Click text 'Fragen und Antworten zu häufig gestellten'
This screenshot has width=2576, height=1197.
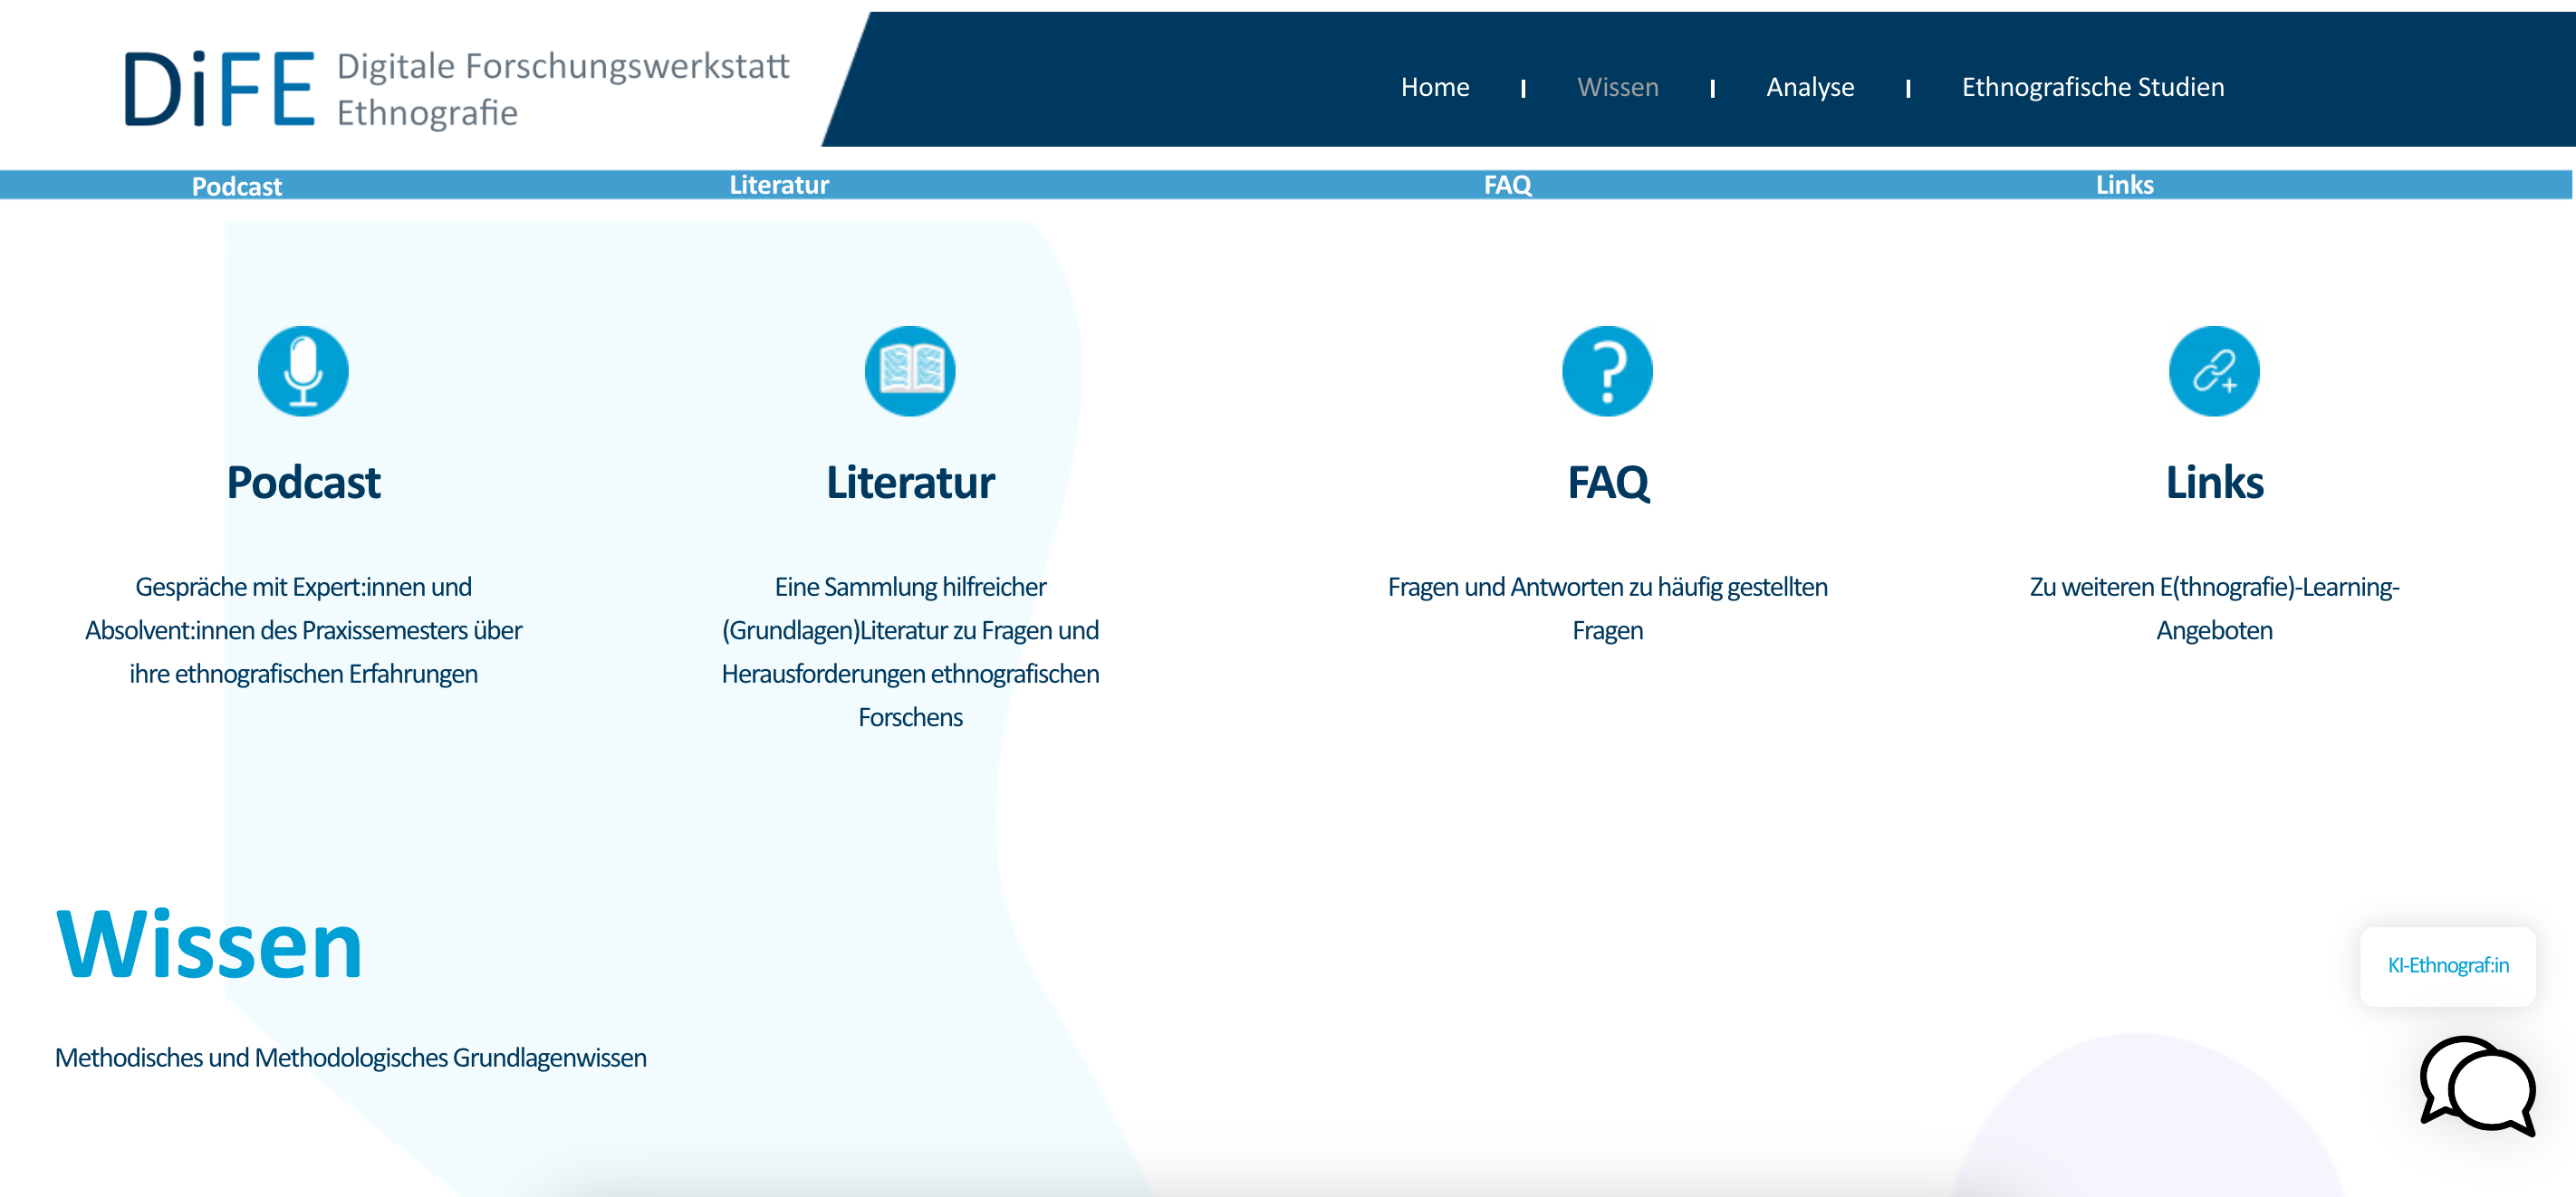pos(1607,586)
